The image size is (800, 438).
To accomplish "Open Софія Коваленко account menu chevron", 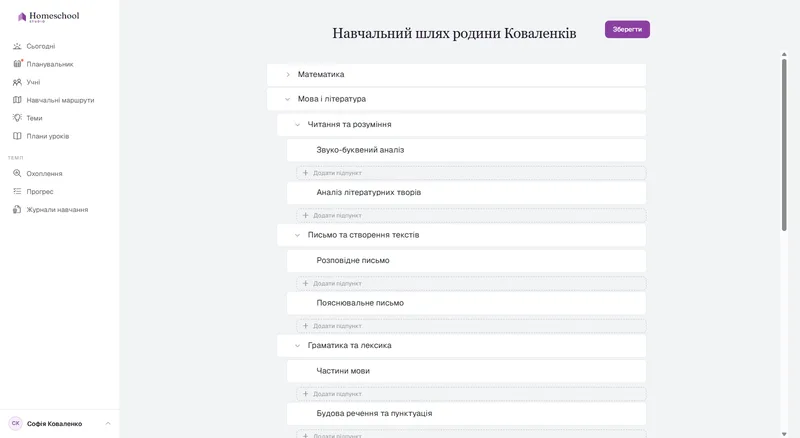I will [108, 423].
